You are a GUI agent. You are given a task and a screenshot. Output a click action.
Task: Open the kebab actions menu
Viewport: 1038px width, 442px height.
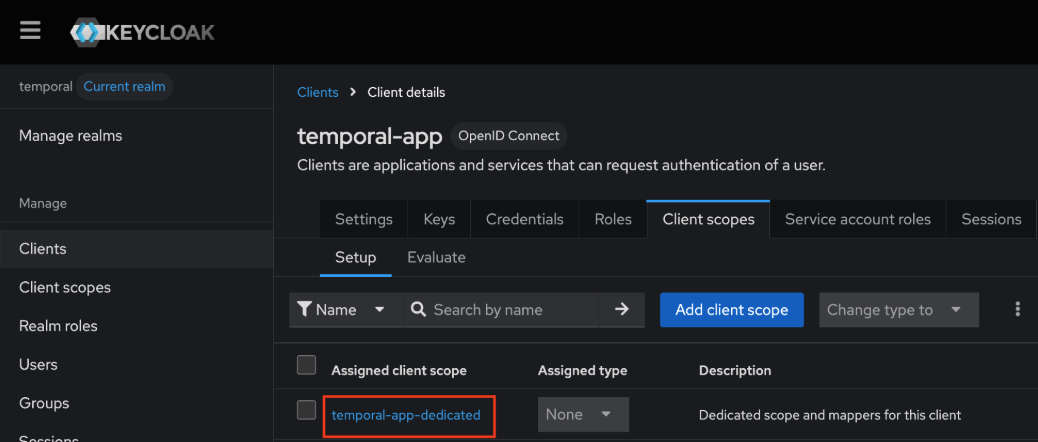pyautogui.click(x=1017, y=310)
